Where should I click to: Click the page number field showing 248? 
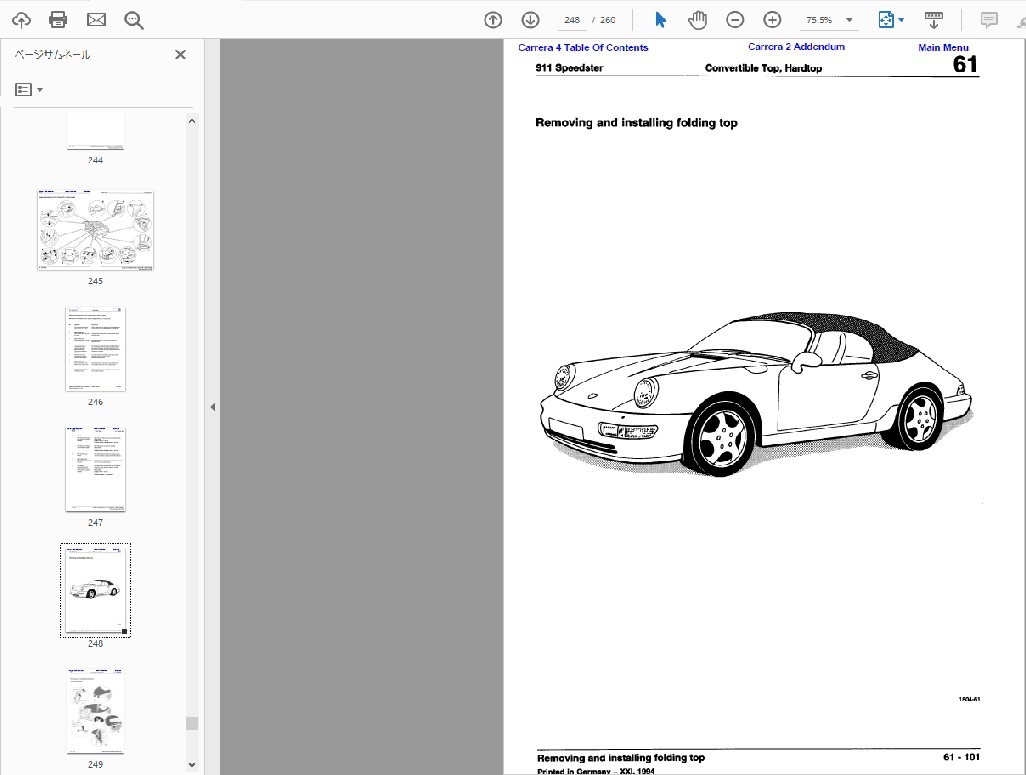click(572, 20)
